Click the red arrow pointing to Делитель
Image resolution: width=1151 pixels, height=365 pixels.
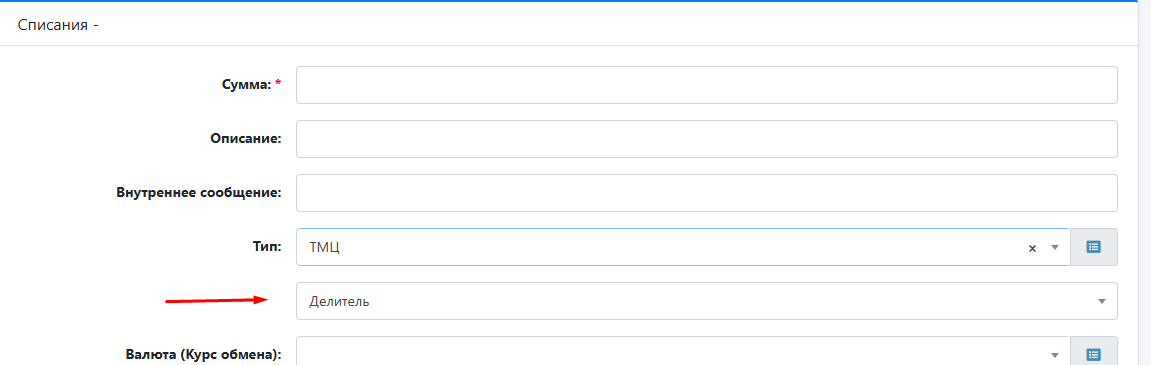coord(215,300)
